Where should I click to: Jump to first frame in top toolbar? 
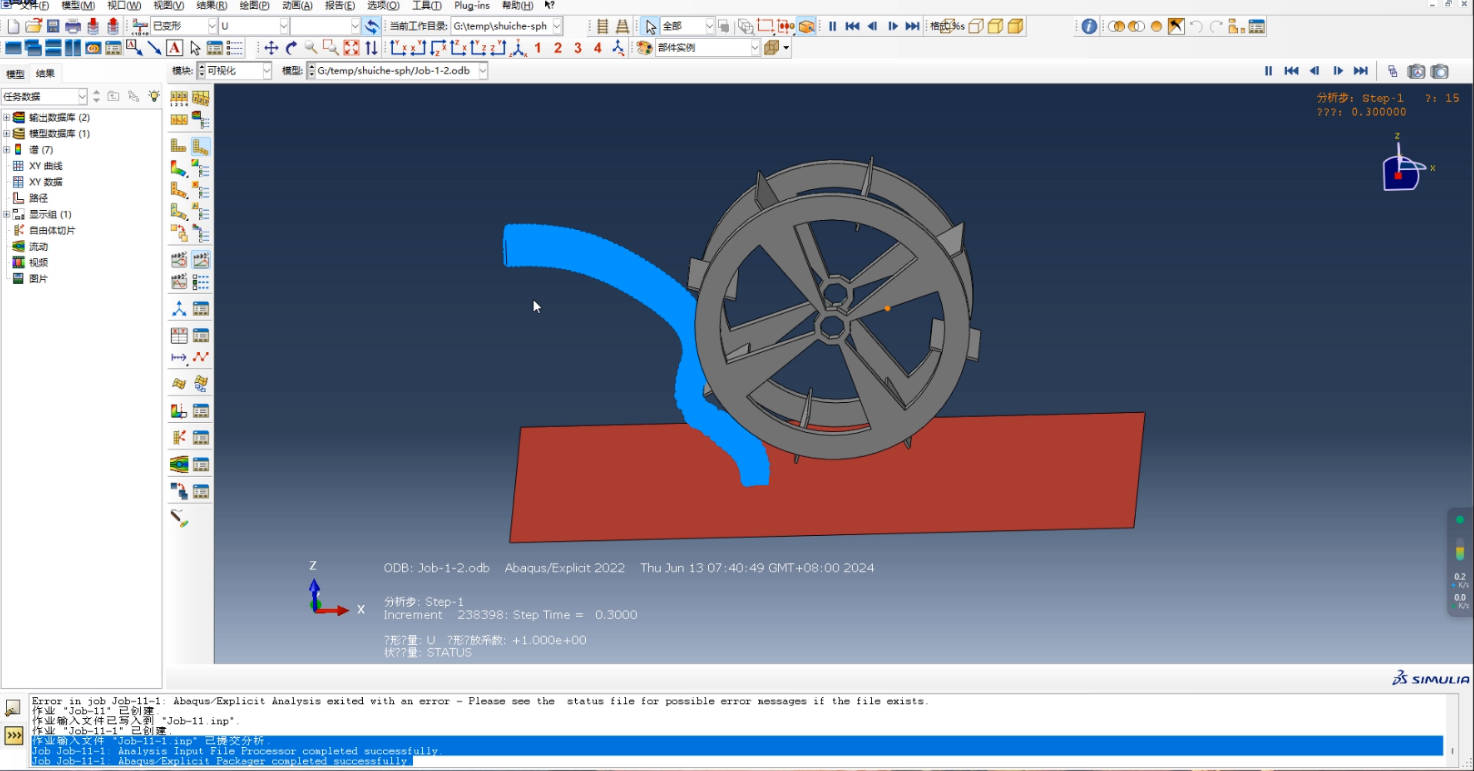852,26
